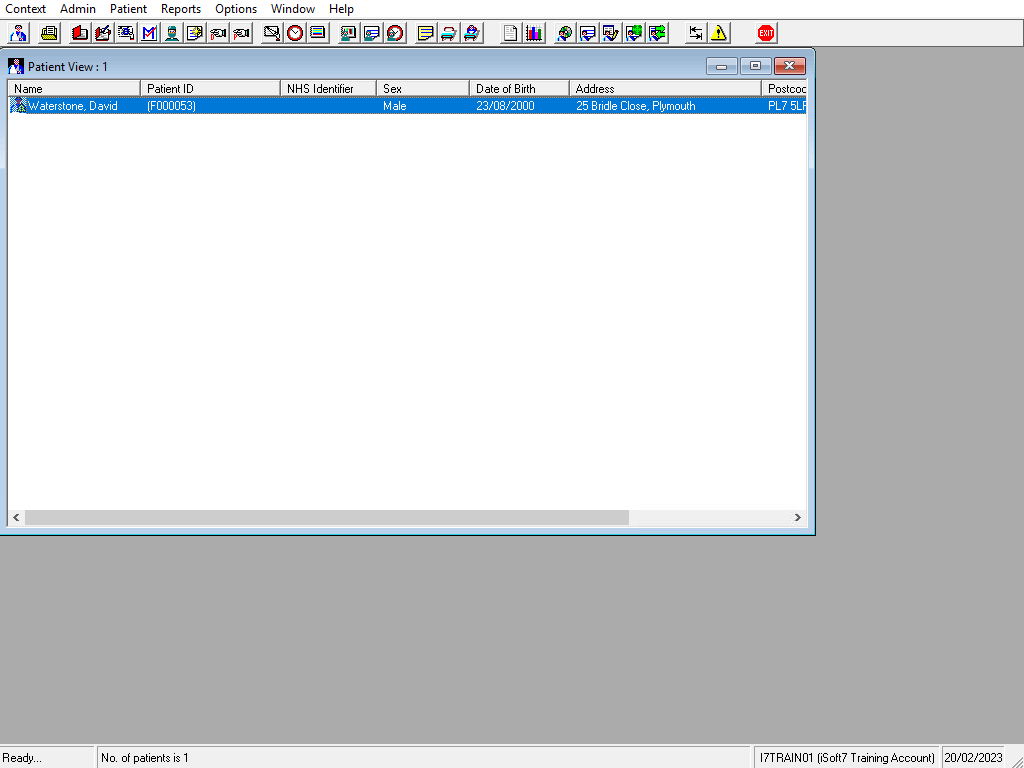This screenshot has height=768, width=1024.
Task: Click the horizontal scrollbar left arrow
Action: 16,517
